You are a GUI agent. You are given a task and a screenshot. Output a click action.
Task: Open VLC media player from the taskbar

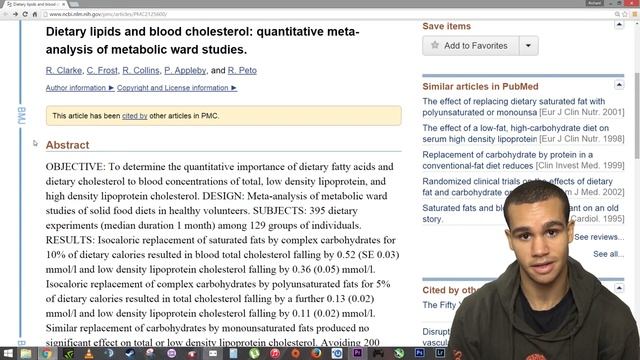tap(89, 353)
